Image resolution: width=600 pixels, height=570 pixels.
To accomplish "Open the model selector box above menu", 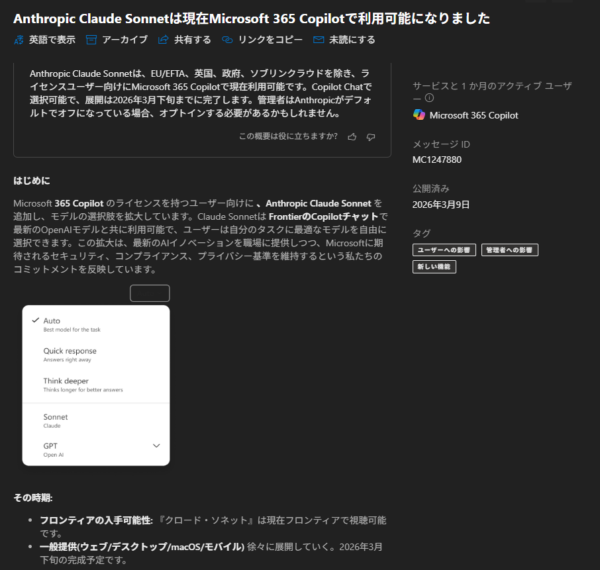I will coord(149,293).
